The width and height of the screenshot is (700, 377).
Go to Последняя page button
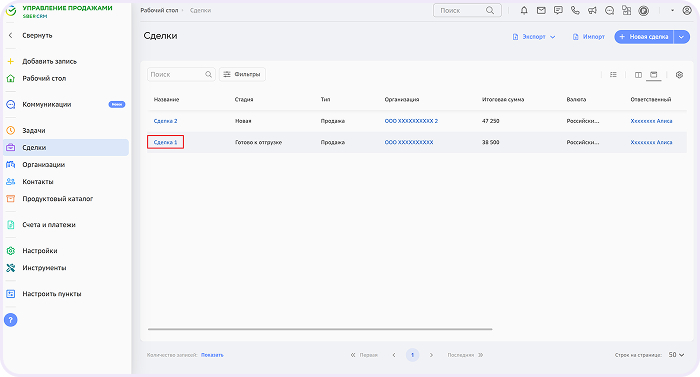465,355
